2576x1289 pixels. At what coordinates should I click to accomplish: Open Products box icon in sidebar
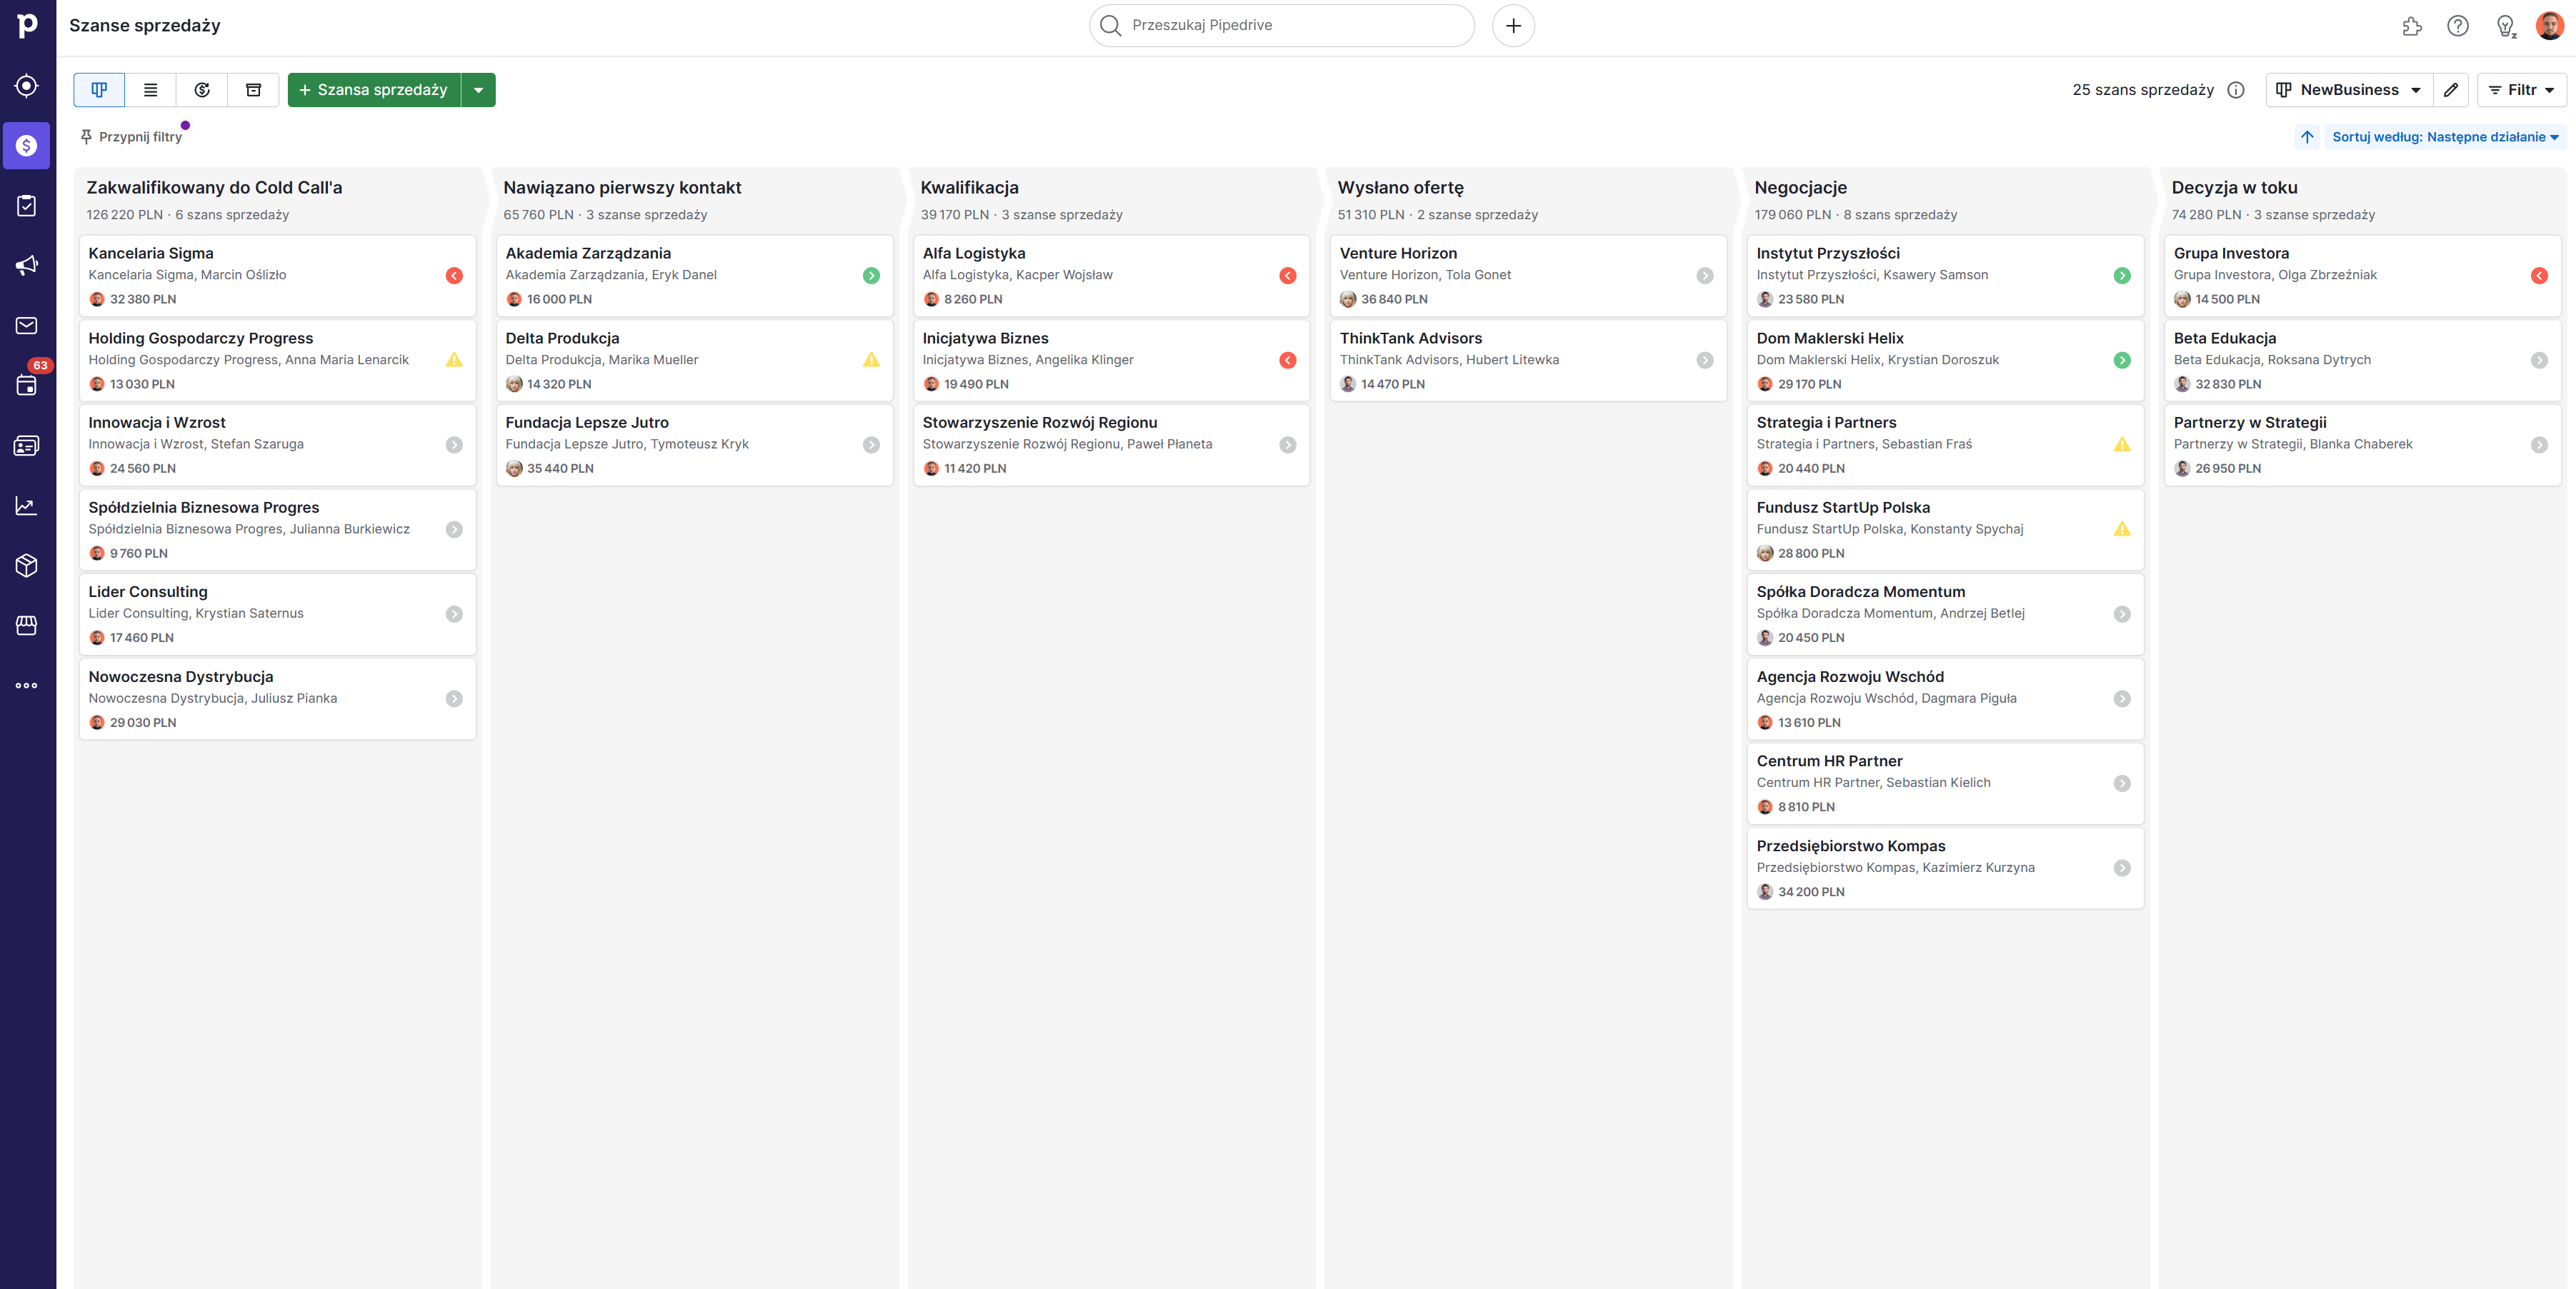pyautogui.click(x=27, y=565)
